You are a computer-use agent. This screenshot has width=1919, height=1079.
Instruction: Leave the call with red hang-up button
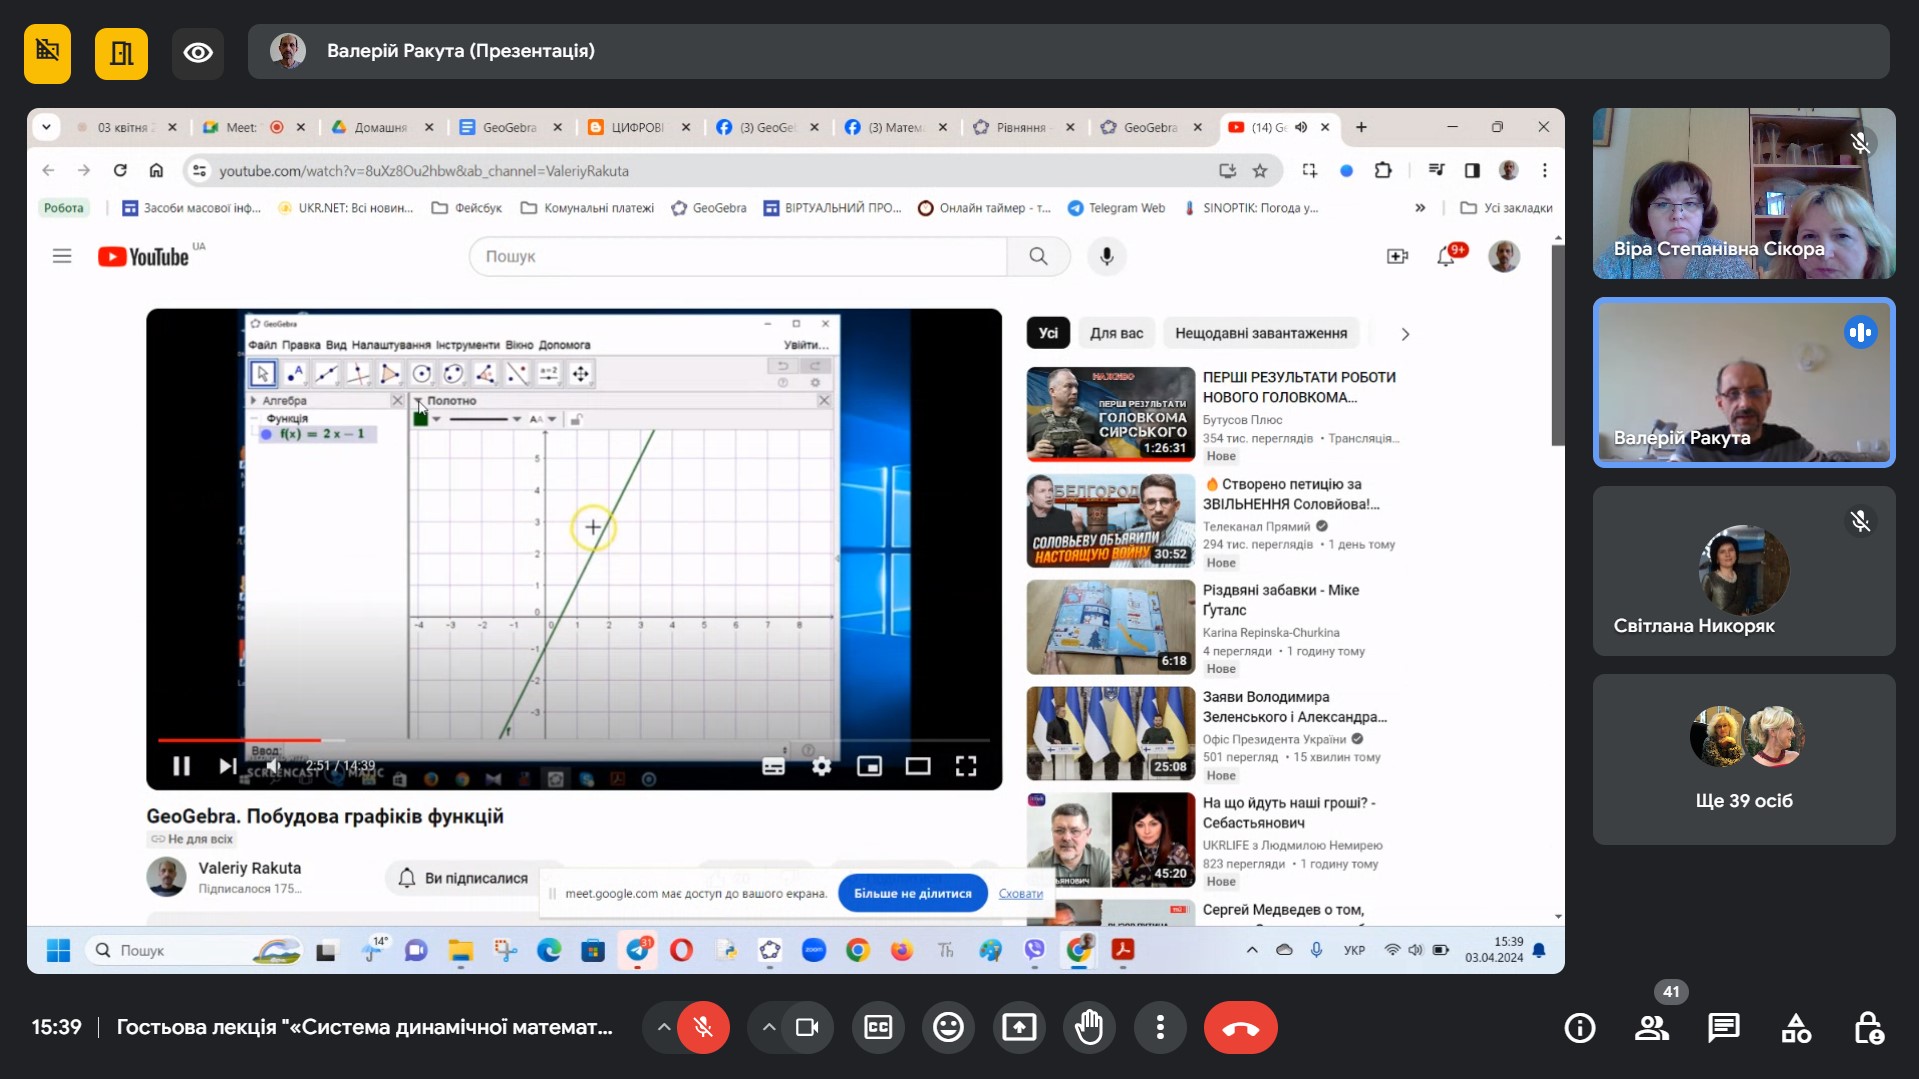click(x=1240, y=1027)
